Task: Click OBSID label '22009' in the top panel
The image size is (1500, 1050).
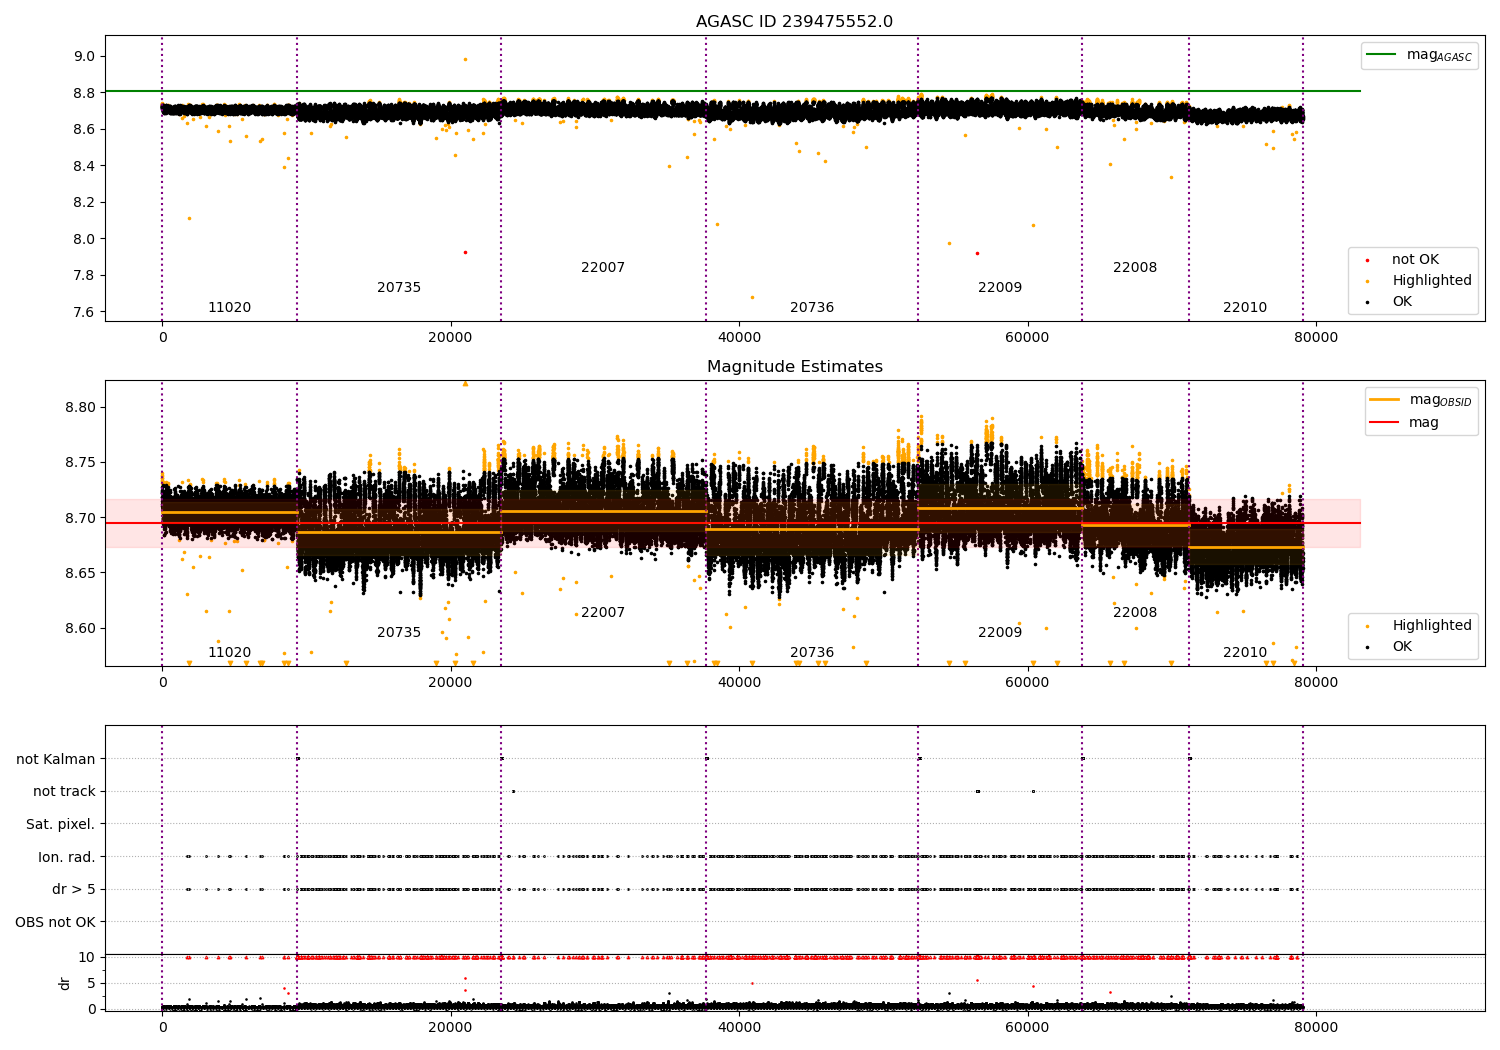Action: [1000, 288]
